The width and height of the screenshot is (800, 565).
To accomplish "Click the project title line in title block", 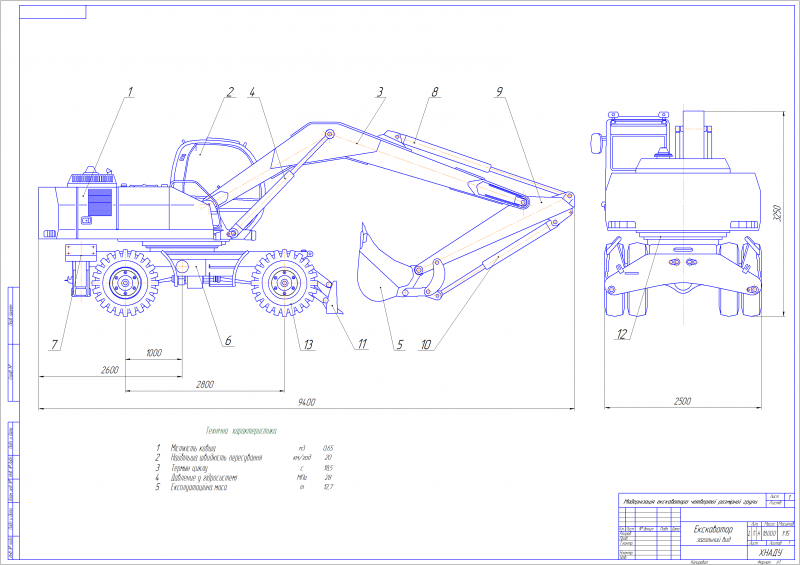I will 690,501.
